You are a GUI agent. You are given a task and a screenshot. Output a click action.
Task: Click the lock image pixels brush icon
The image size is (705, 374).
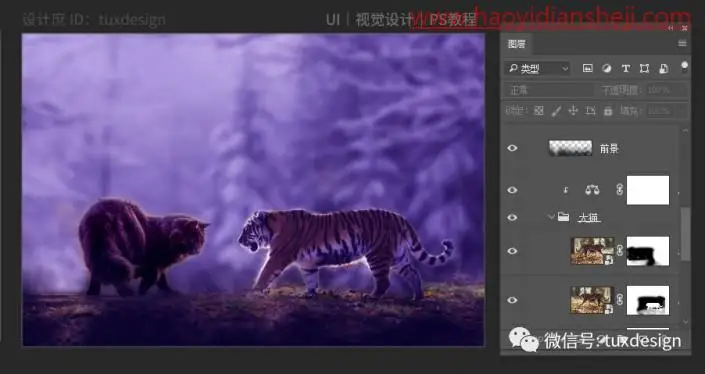pyautogui.click(x=556, y=111)
